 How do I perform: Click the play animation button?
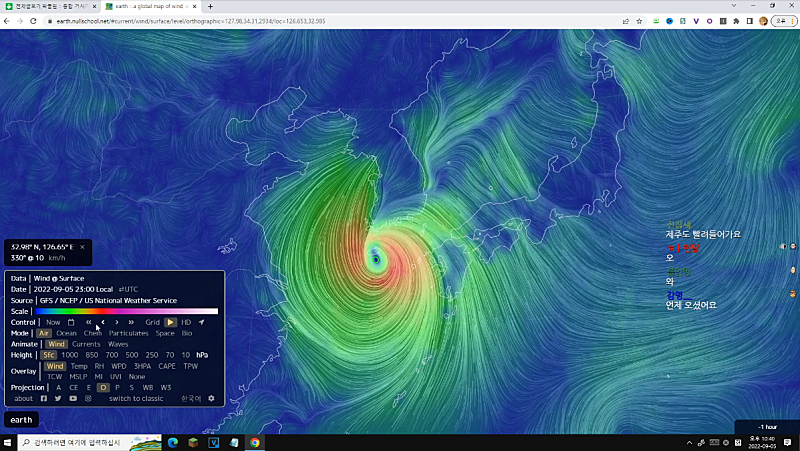coord(171,322)
